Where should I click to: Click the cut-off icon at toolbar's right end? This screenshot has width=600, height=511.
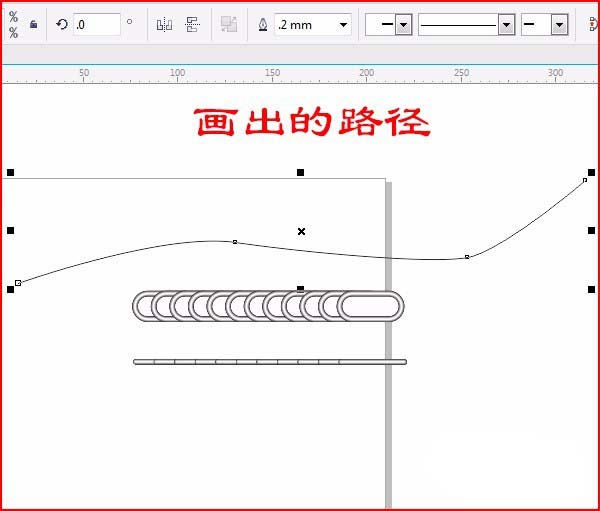click(x=593, y=25)
